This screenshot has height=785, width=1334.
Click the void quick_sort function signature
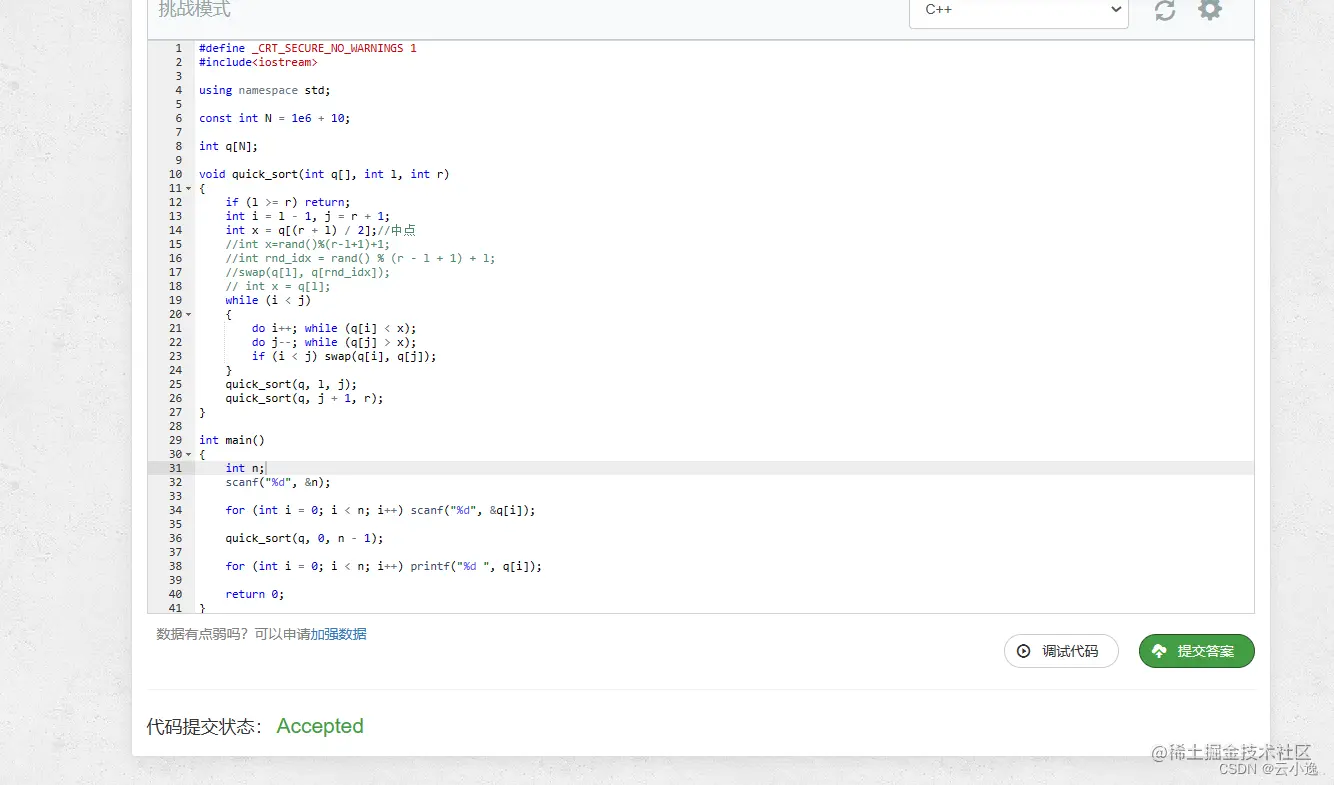(324, 174)
